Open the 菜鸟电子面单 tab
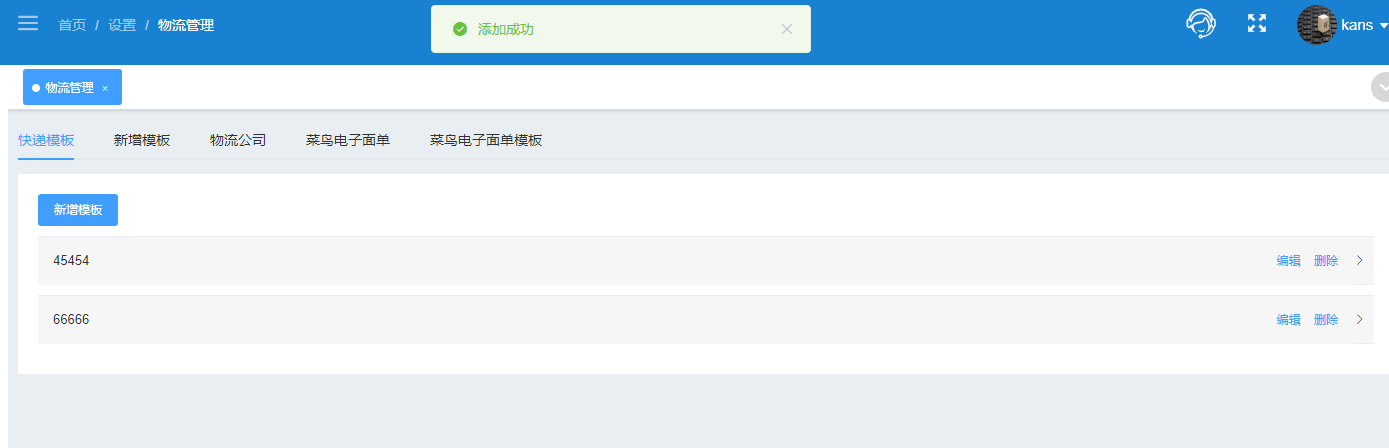 (348, 140)
